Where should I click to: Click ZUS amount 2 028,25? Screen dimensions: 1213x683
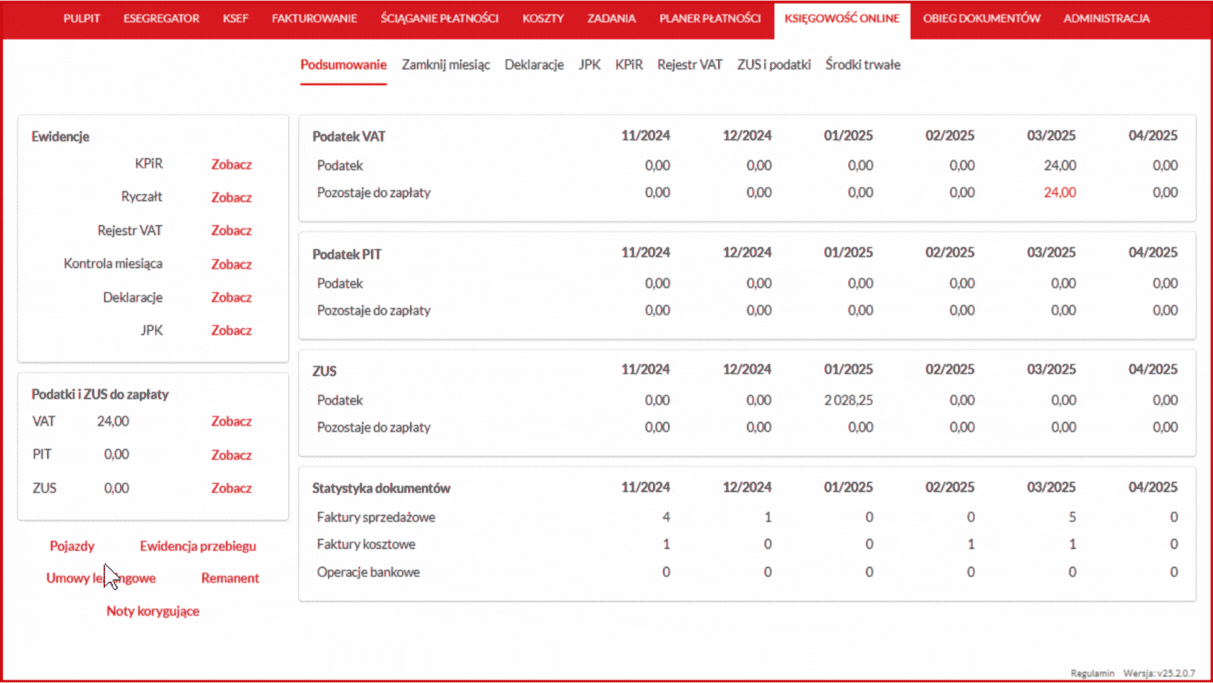click(849, 400)
